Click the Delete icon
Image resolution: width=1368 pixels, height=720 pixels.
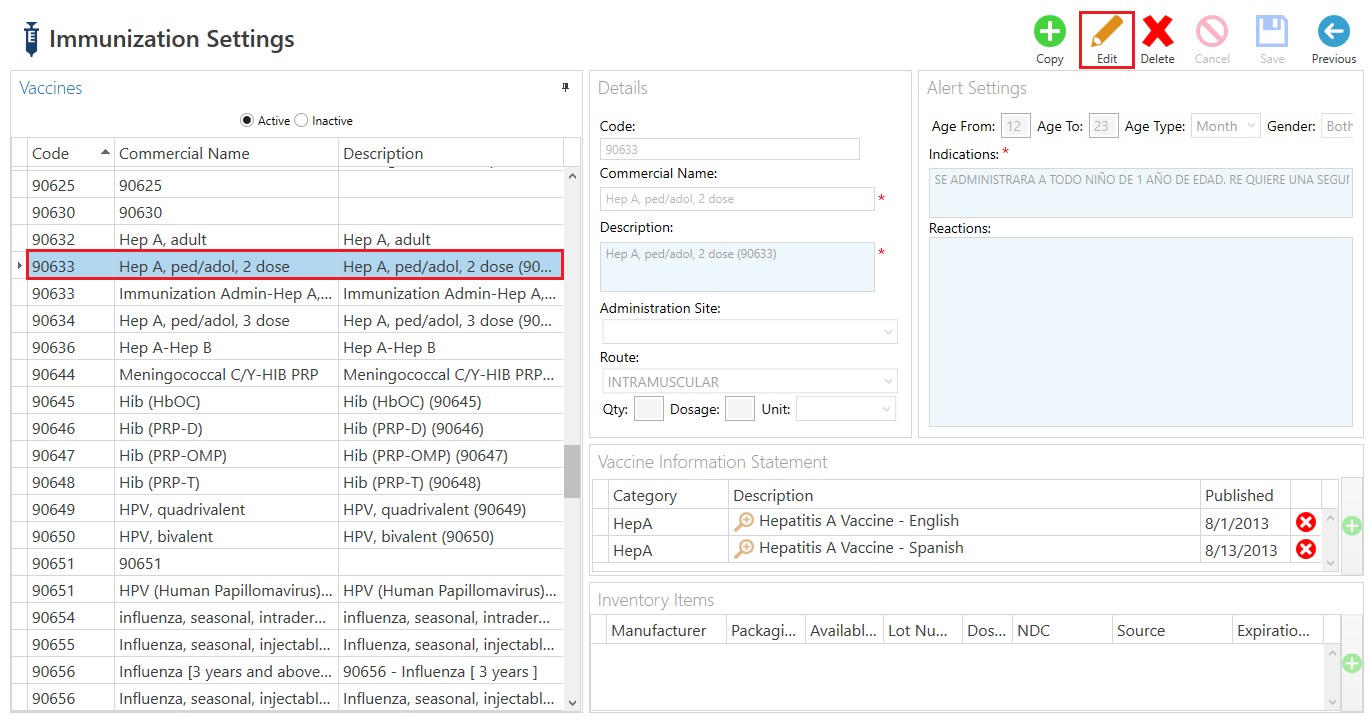tap(1158, 32)
